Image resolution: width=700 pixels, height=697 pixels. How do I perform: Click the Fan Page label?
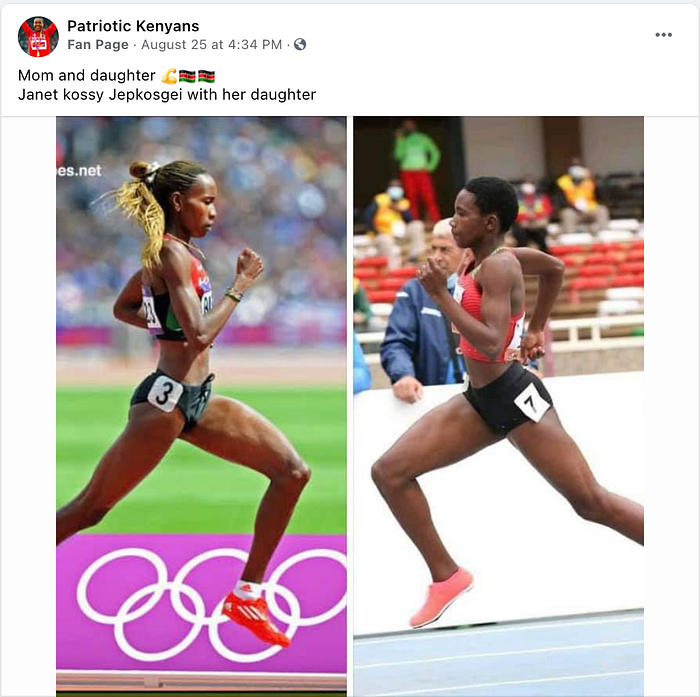pyautogui.click(x=98, y=45)
